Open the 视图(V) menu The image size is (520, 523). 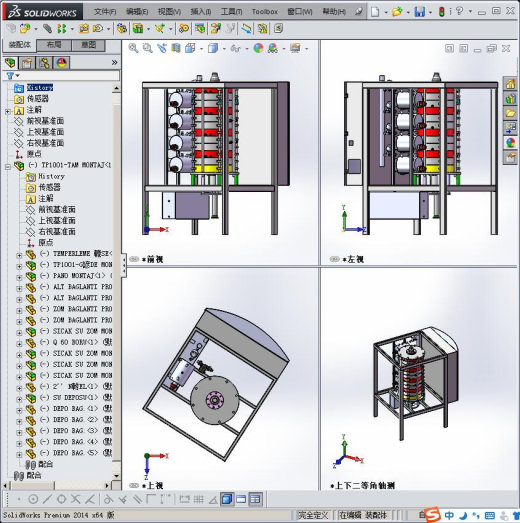[169, 12]
